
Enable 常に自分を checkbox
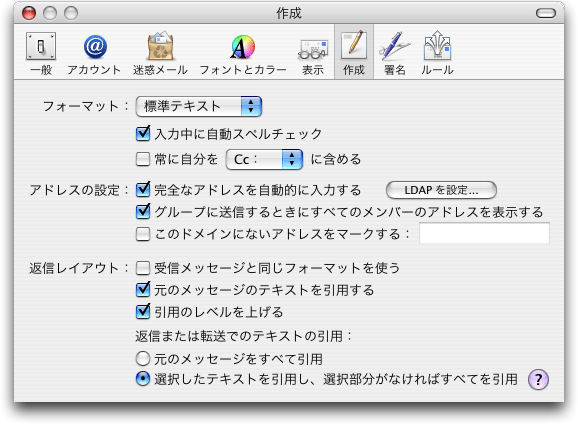143,159
